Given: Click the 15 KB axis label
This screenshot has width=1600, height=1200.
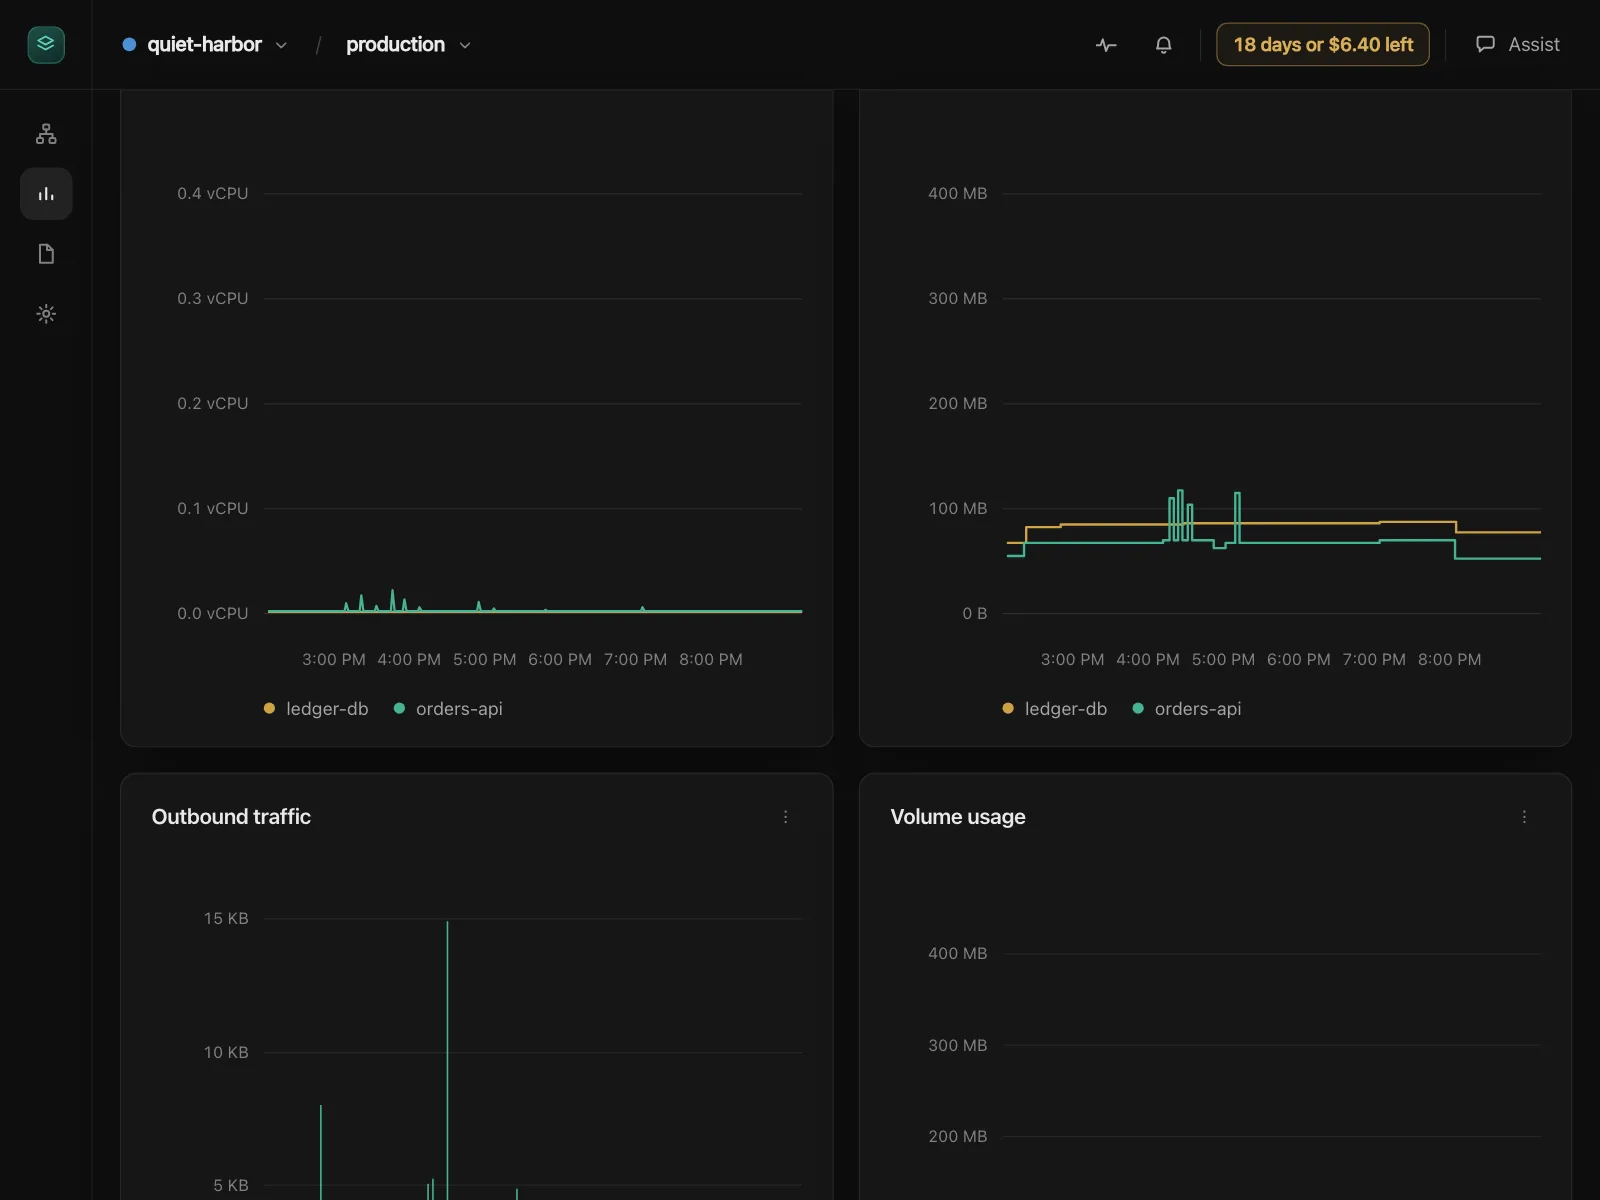Looking at the screenshot, I should pos(226,919).
